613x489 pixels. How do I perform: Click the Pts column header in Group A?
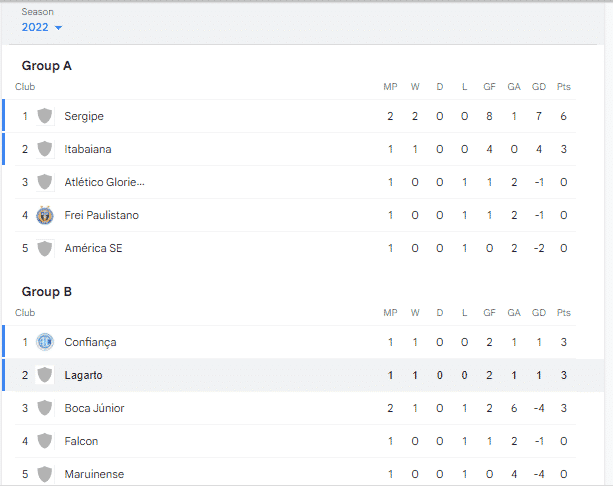564,87
